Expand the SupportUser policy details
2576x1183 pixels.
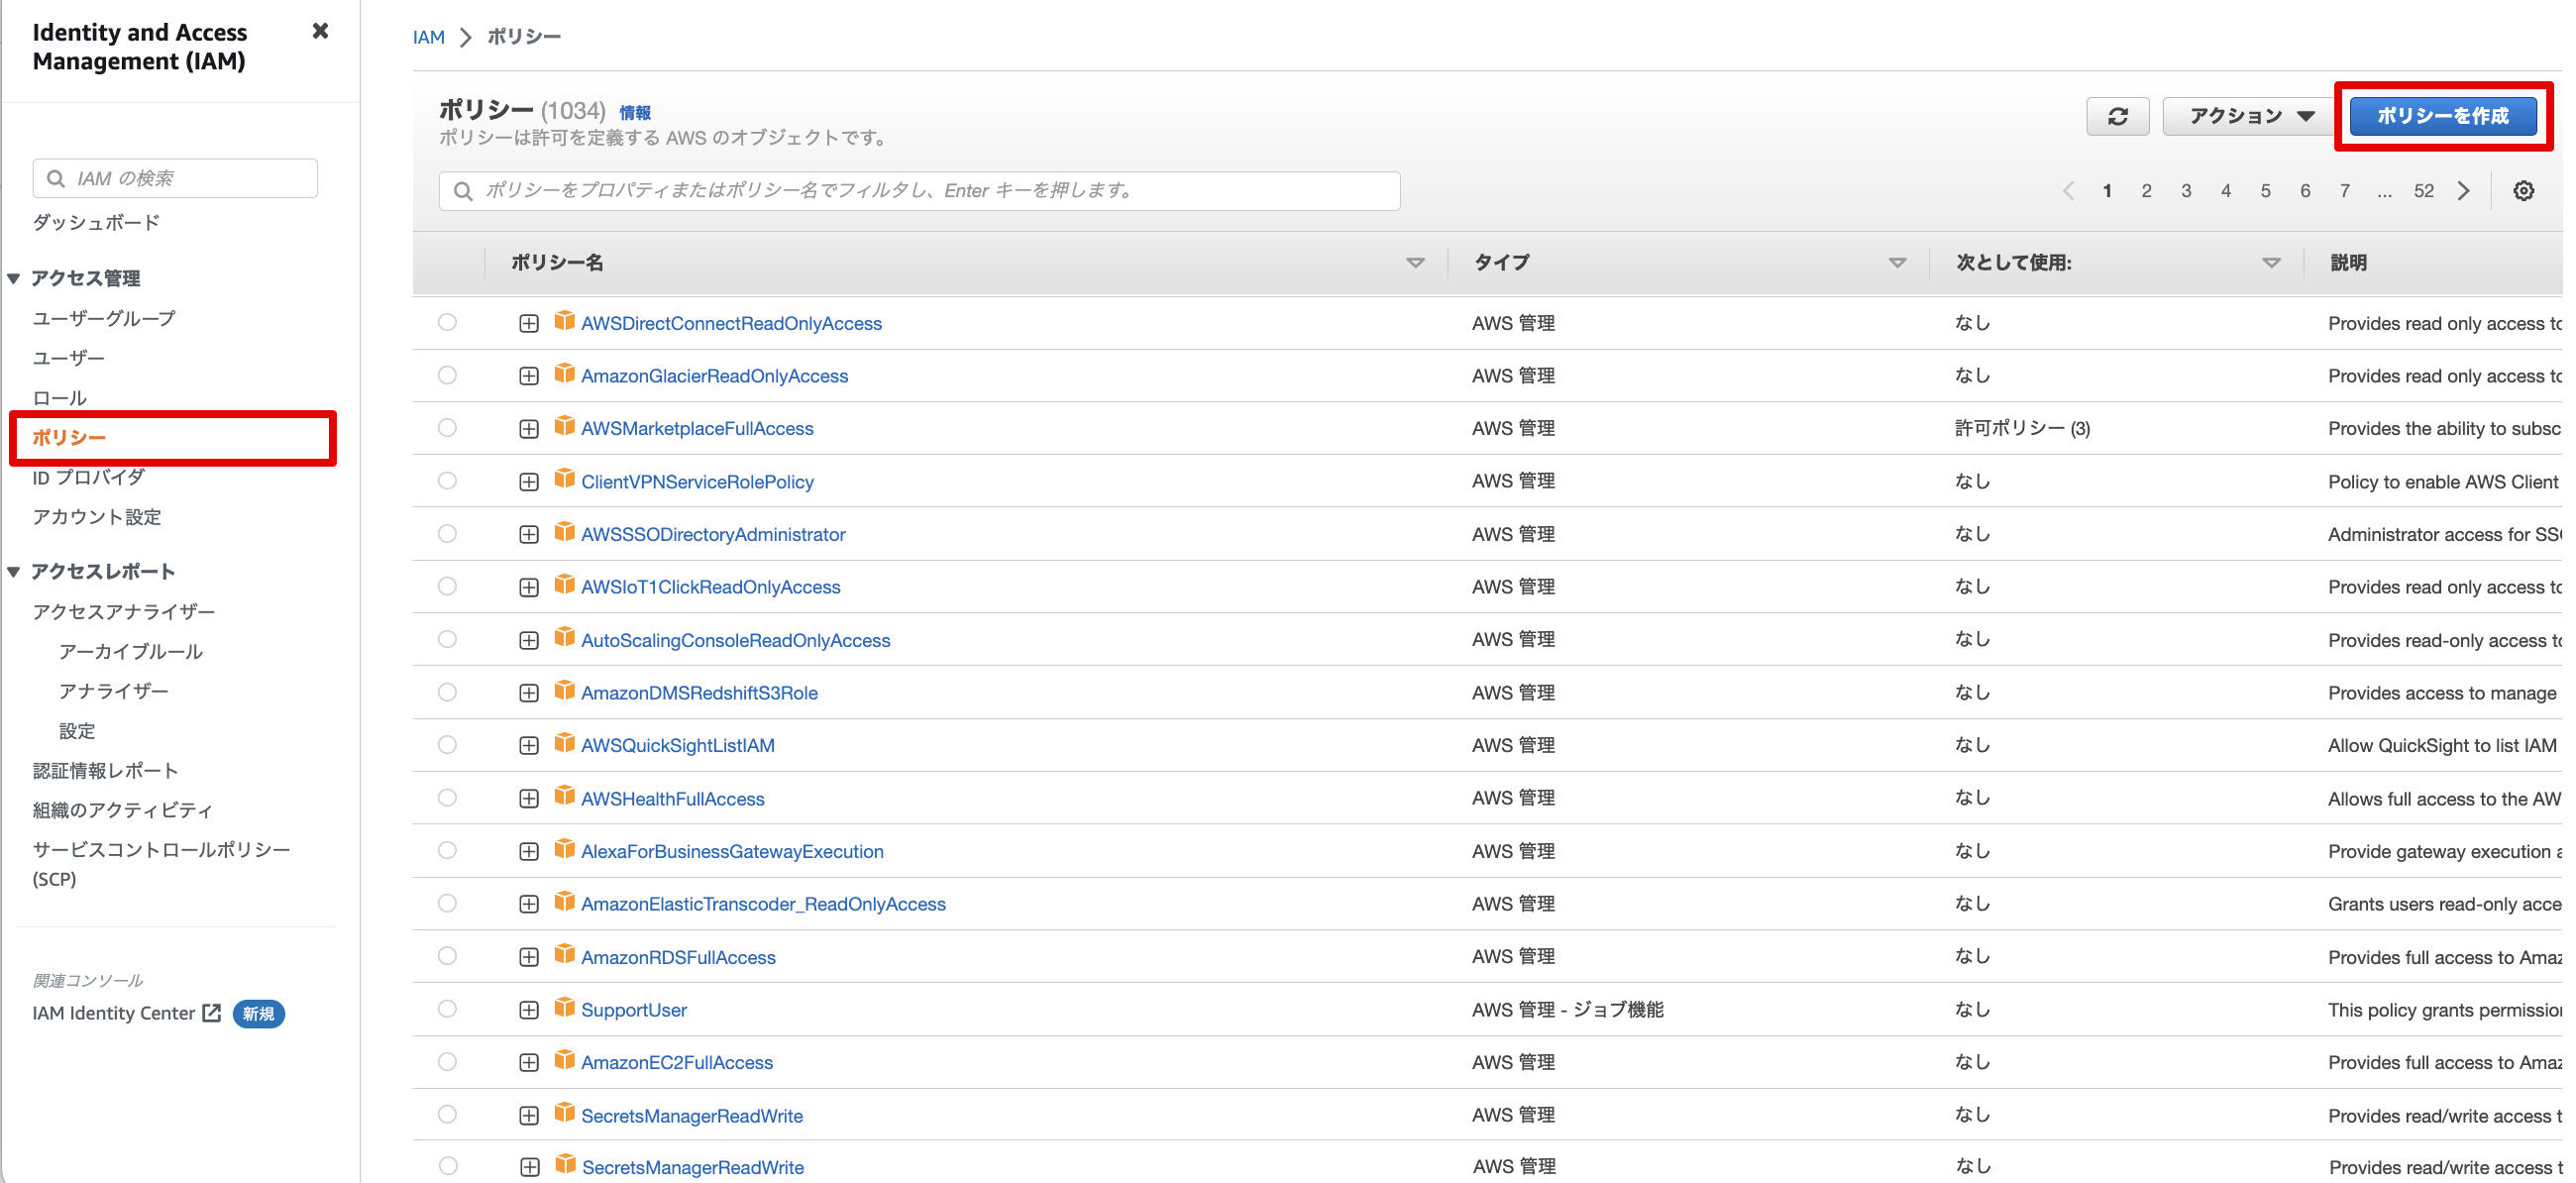[529, 1010]
